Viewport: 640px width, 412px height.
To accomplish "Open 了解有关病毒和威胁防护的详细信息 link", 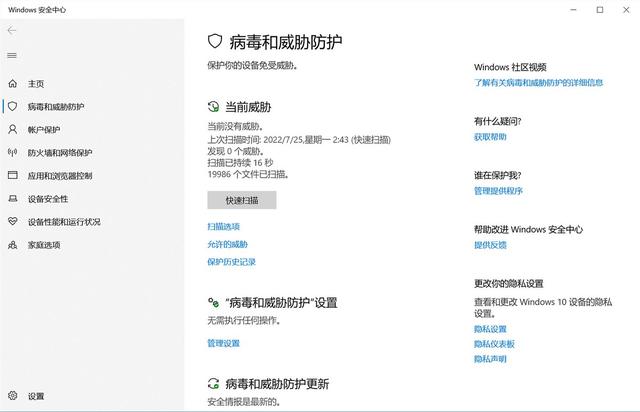I will [x=538, y=82].
